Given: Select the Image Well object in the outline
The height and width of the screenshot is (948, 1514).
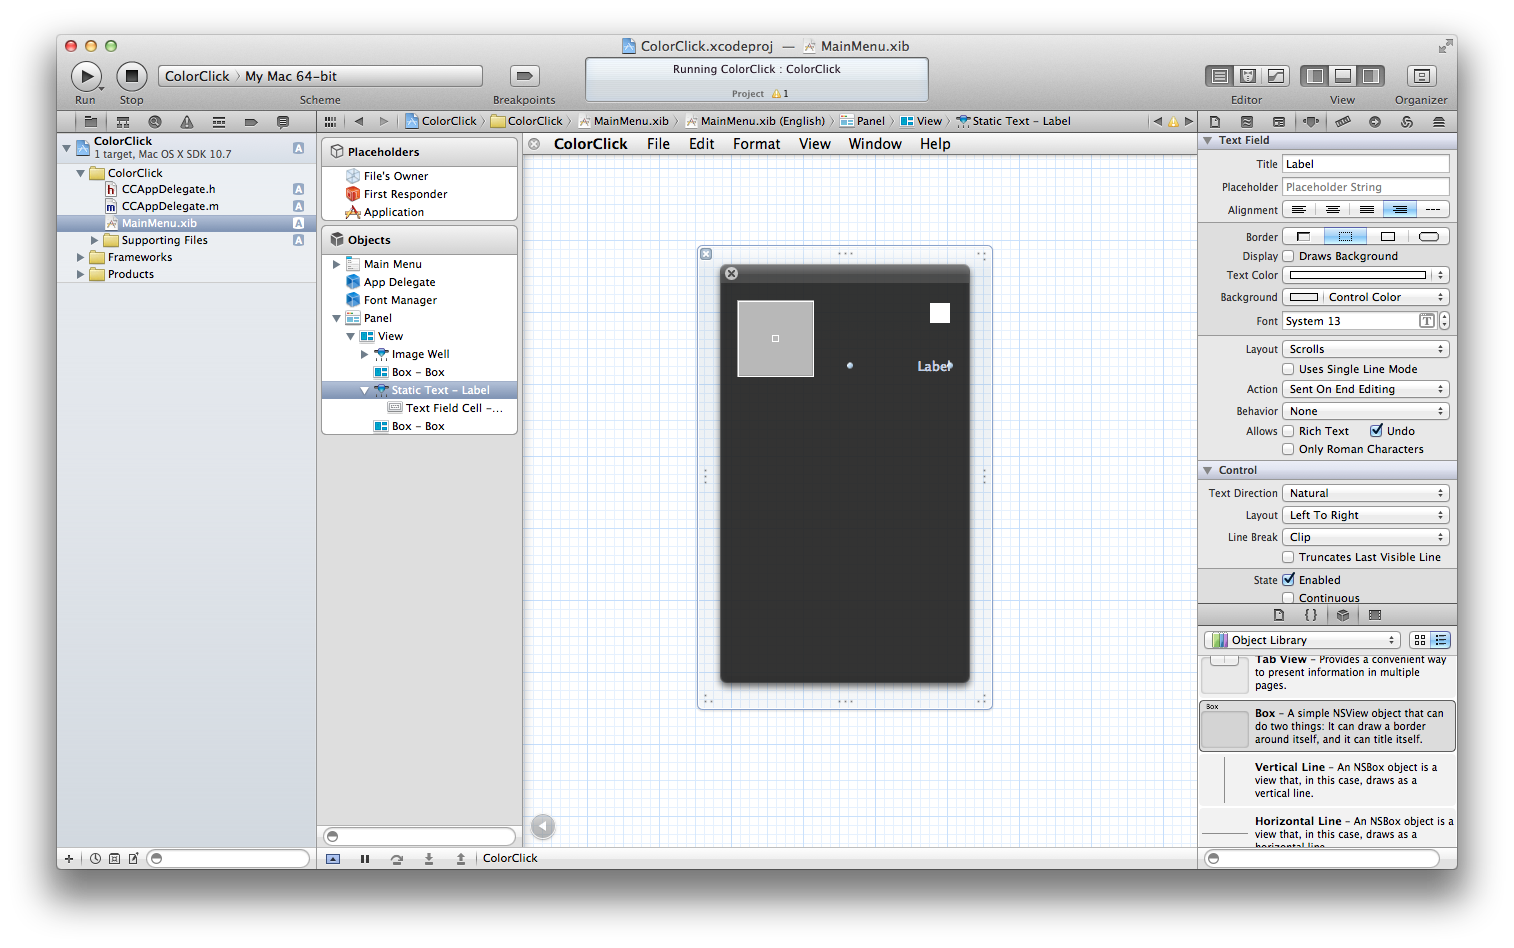Looking at the screenshot, I should pos(420,354).
